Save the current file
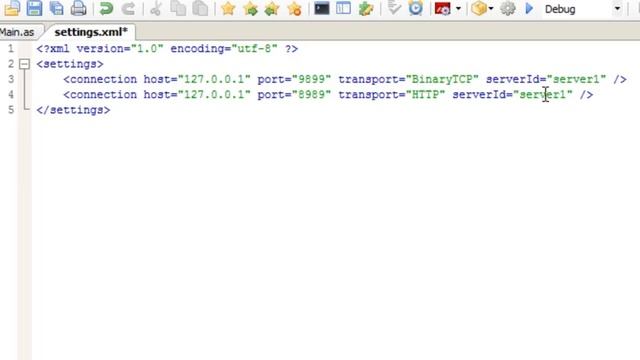The height and width of the screenshot is (360, 640). point(34,9)
